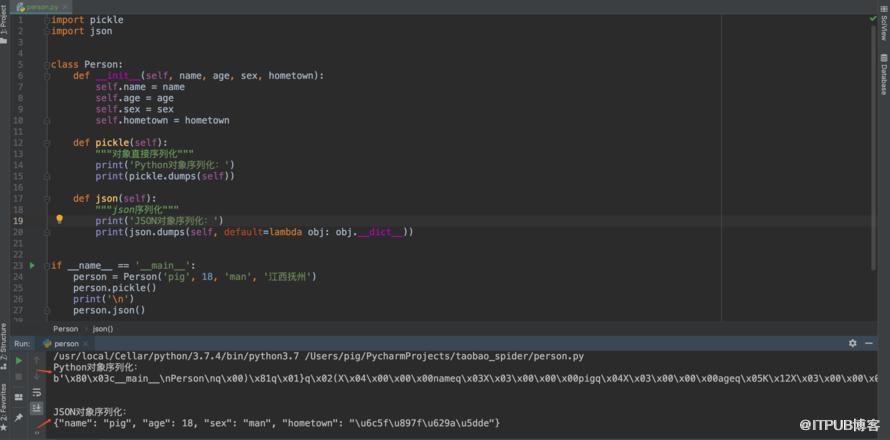Click the green inspection checkmark indicator
The image size is (890, 440).
(873, 19)
